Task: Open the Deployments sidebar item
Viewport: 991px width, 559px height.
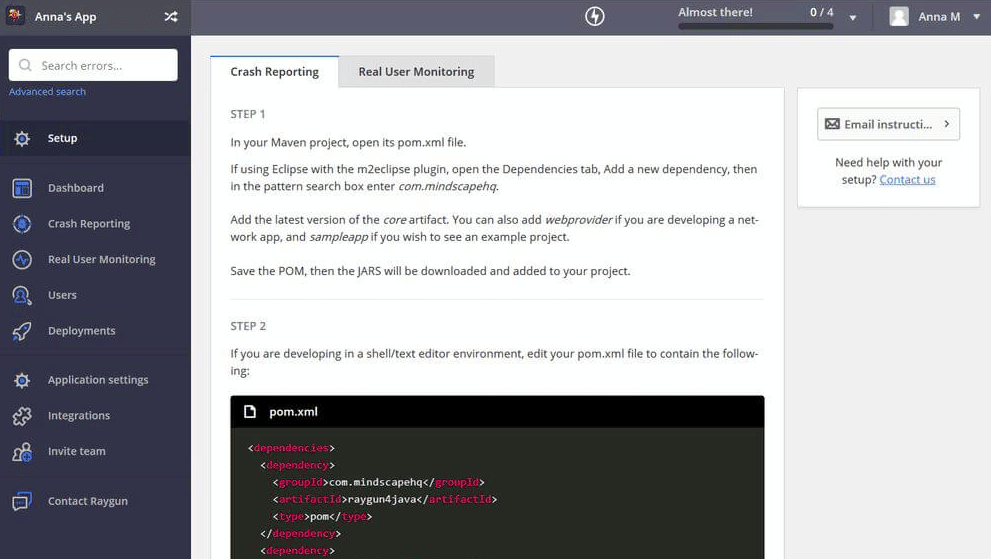Action: (95, 331)
